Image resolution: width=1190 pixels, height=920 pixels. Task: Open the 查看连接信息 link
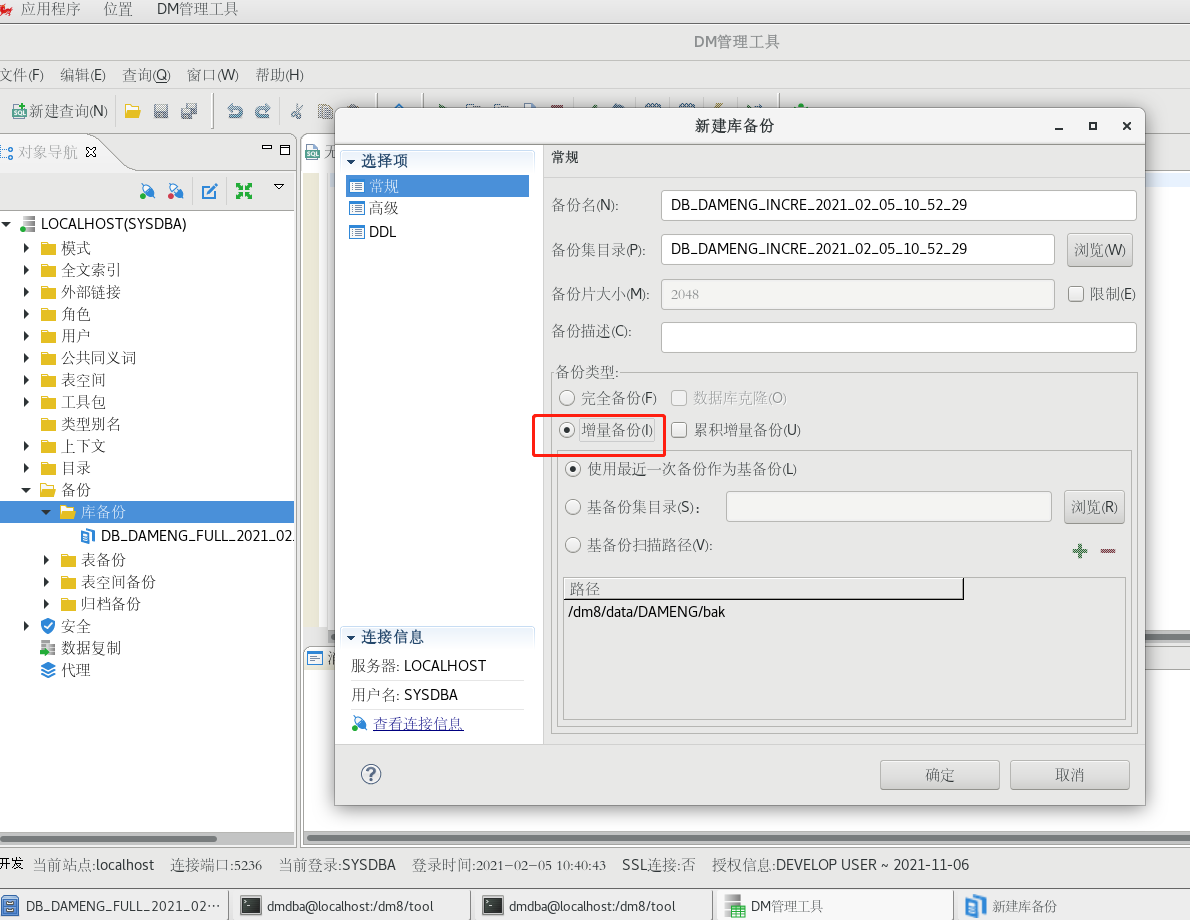(x=418, y=724)
